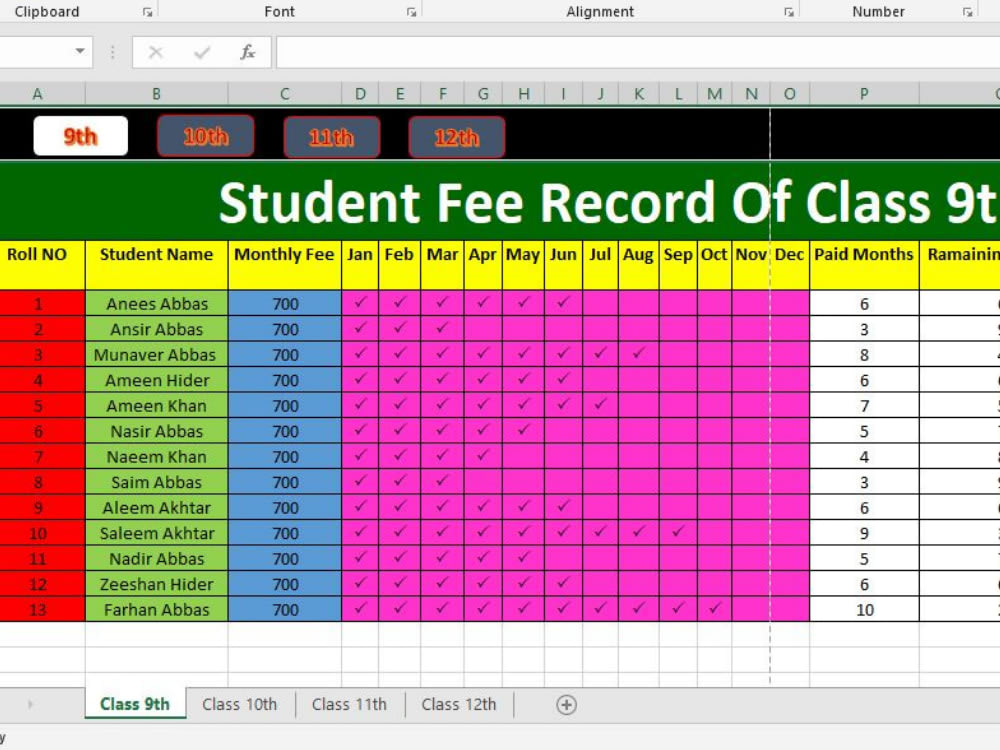Click the Dec header cell
The height and width of the screenshot is (750, 1000).
(790, 265)
